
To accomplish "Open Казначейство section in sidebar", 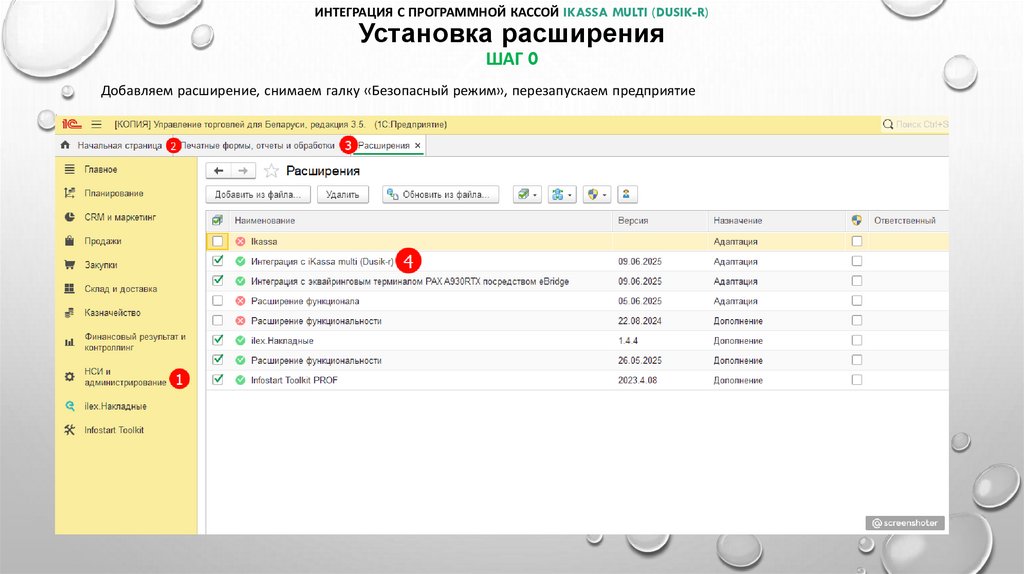I will (112, 313).
